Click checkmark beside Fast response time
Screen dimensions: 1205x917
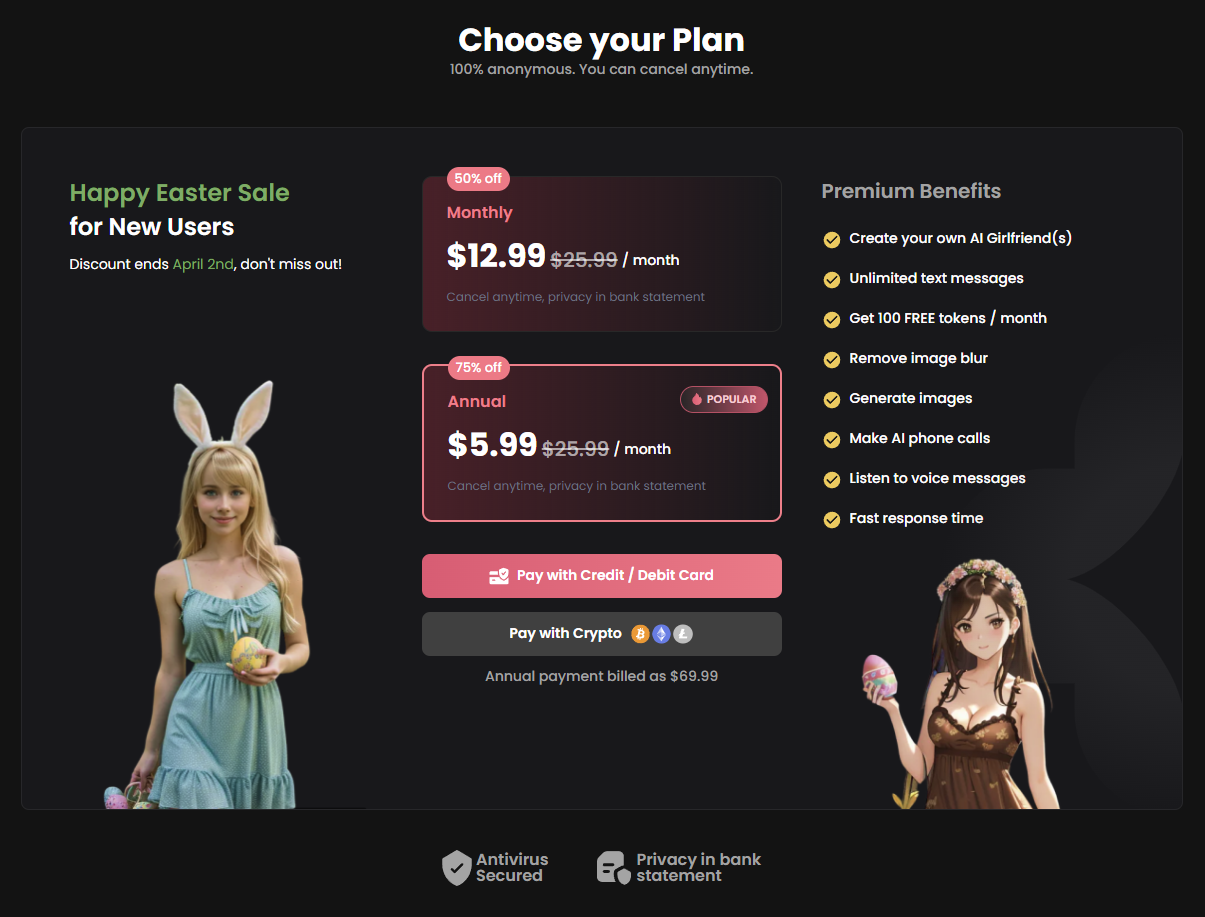coord(831,519)
